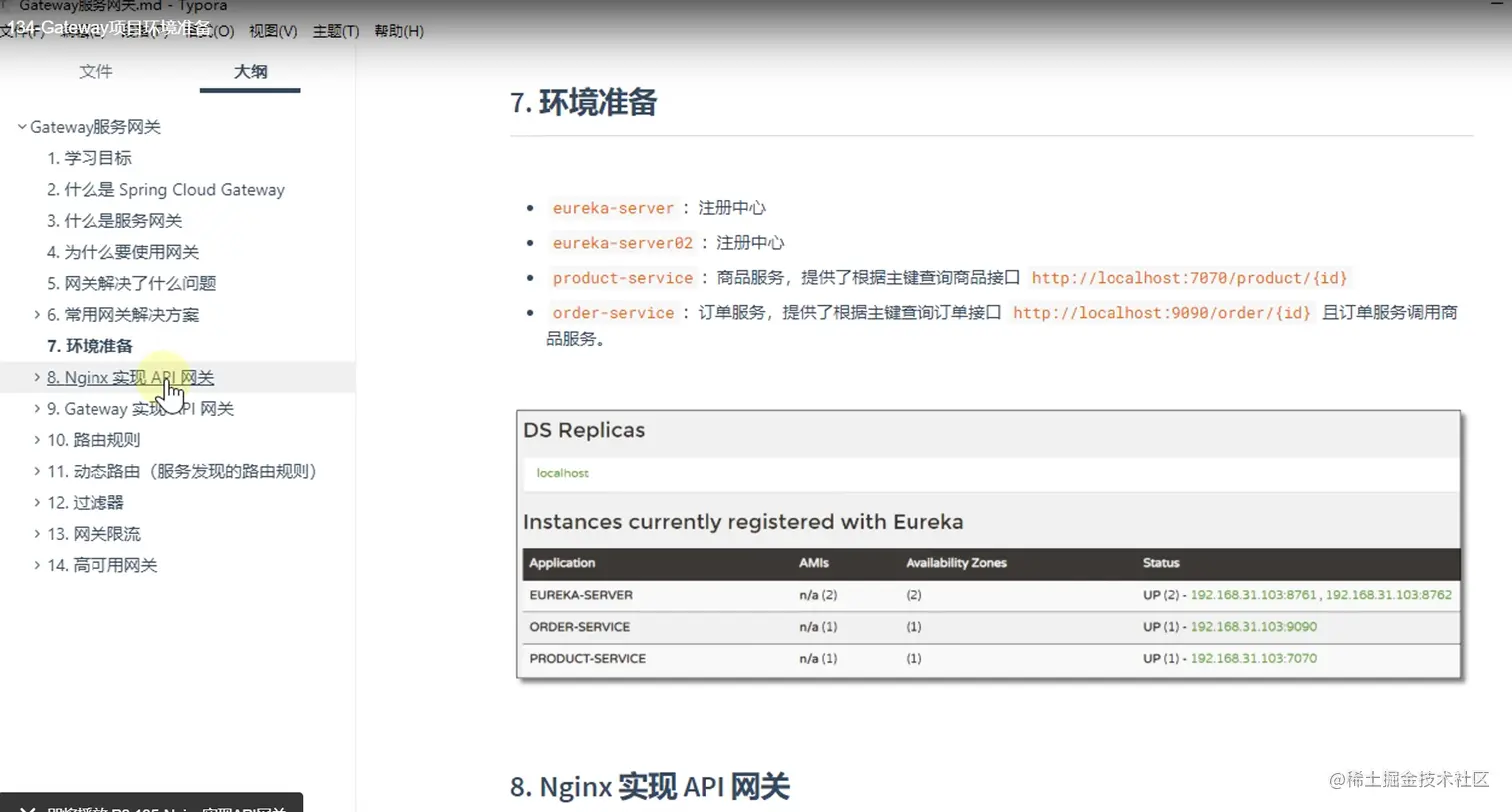Expand chevron beside 8. Nginx 实现 API 网关

click(38, 378)
